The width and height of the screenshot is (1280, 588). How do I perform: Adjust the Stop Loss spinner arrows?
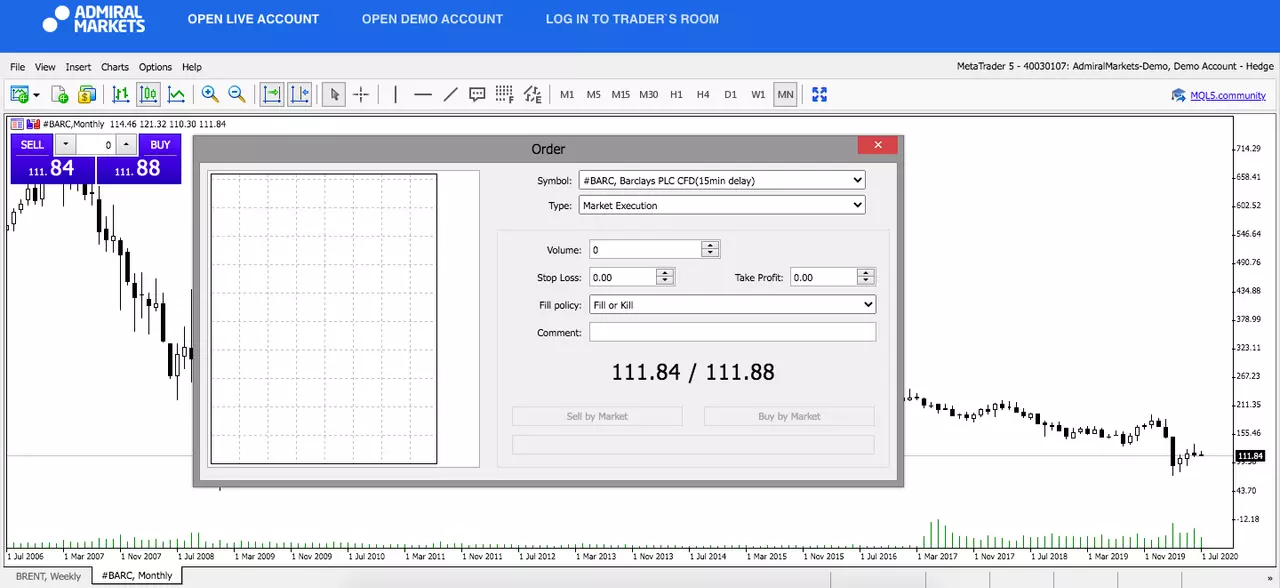coord(665,277)
